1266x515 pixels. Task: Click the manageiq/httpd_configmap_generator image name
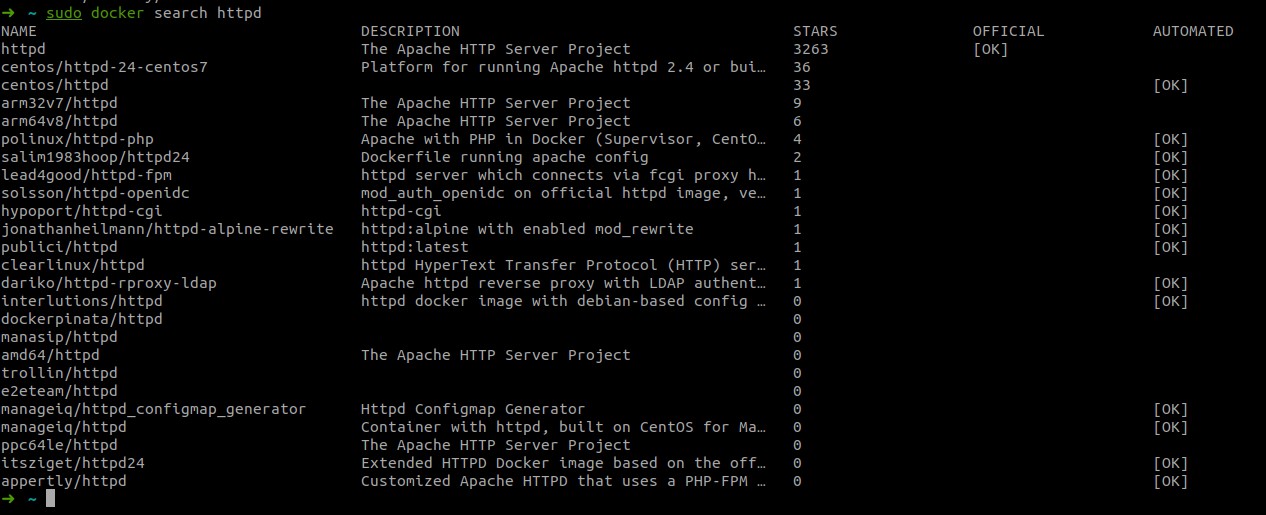click(x=153, y=409)
